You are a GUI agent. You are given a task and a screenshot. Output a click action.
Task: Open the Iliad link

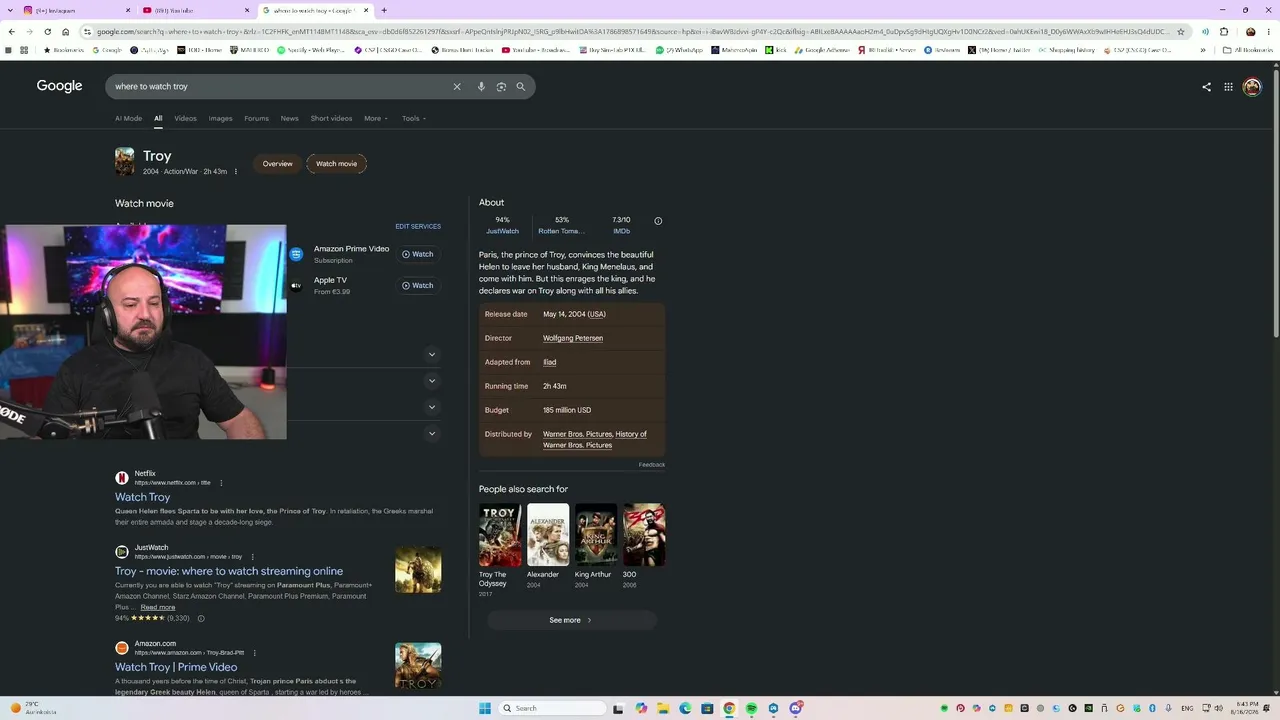(x=549, y=363)
